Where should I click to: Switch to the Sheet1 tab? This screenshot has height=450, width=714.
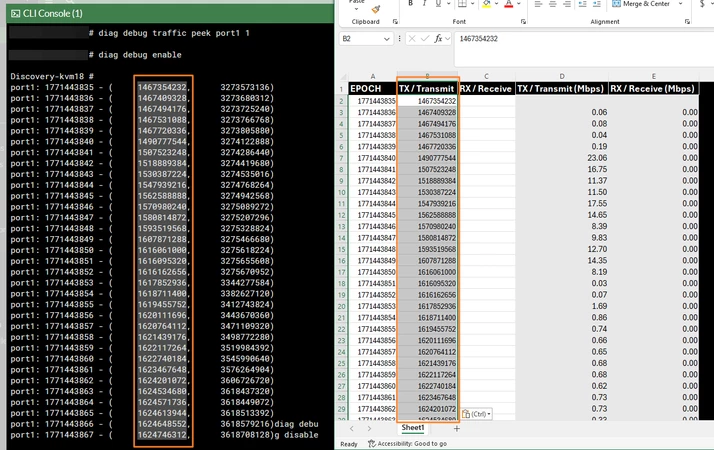tap(413, 428)
